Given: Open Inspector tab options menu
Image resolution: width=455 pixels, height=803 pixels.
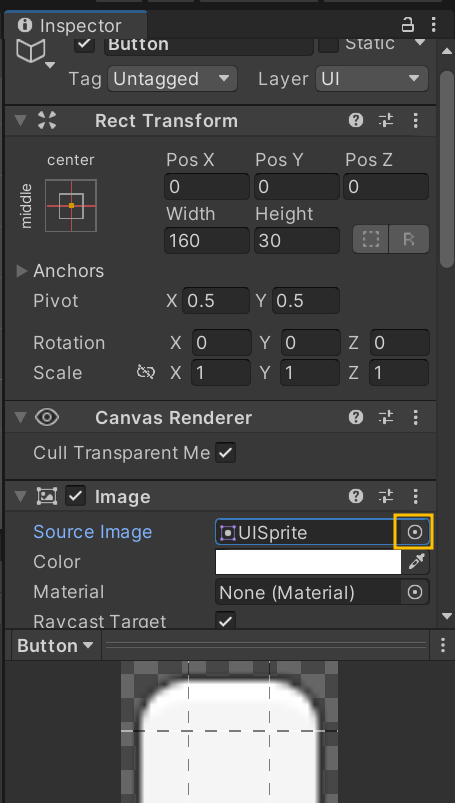Looking at the screenshot, I should (433, 25).
